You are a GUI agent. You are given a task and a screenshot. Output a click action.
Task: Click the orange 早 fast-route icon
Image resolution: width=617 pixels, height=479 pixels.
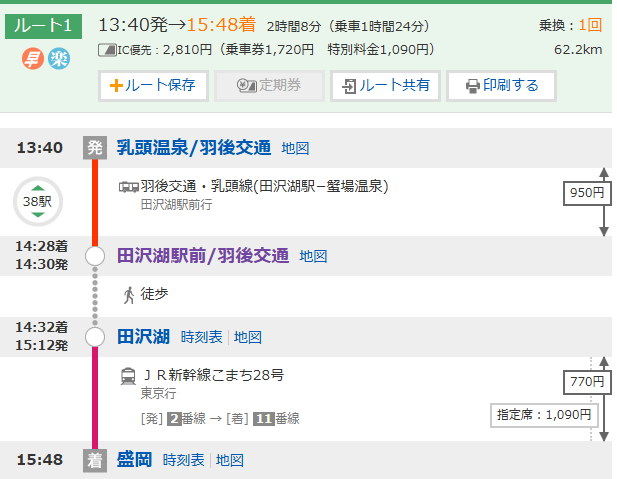pyautogui.click(x=32, y=59)
